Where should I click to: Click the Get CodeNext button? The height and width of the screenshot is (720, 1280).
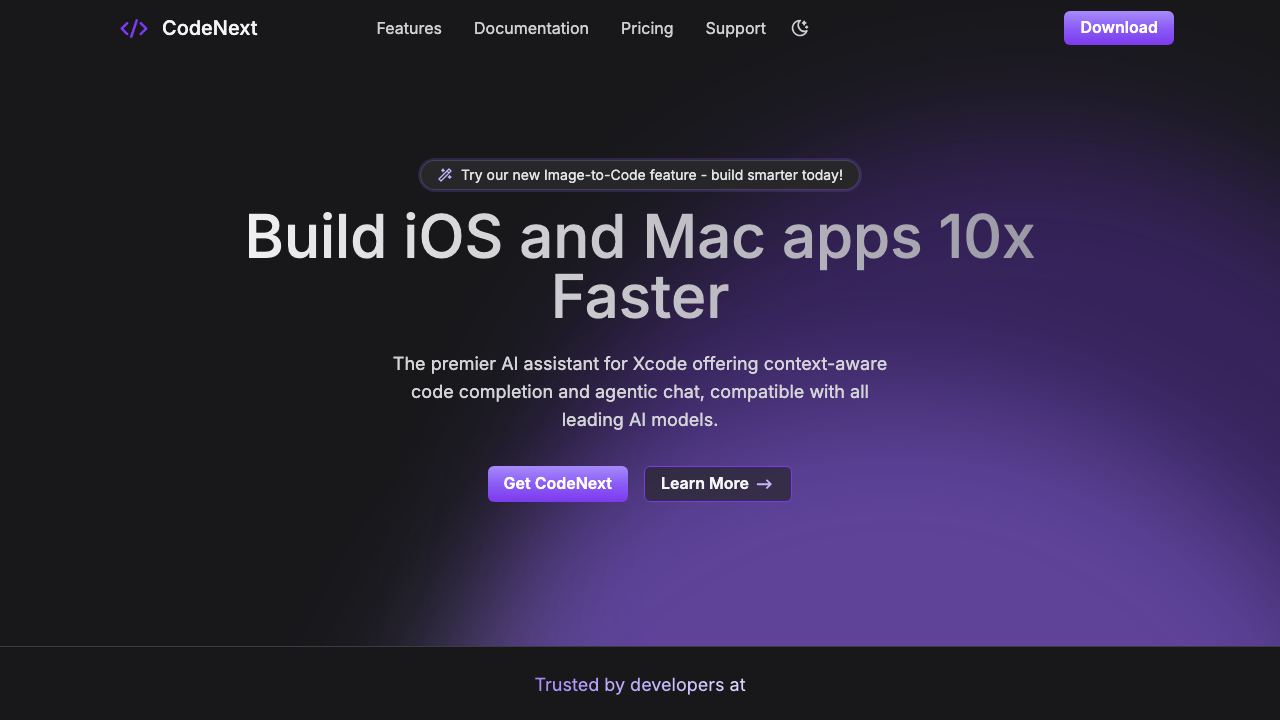coord(558,484)
